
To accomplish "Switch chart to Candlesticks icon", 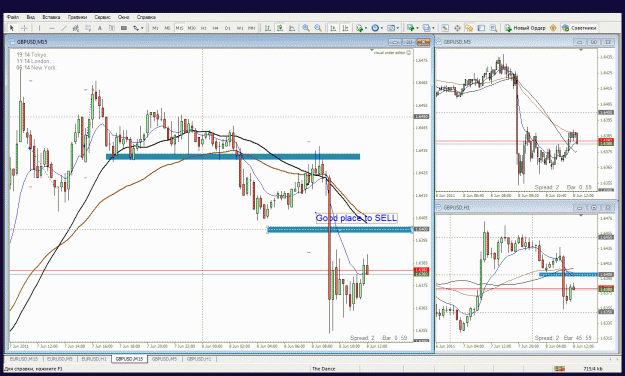I will 280,28.
